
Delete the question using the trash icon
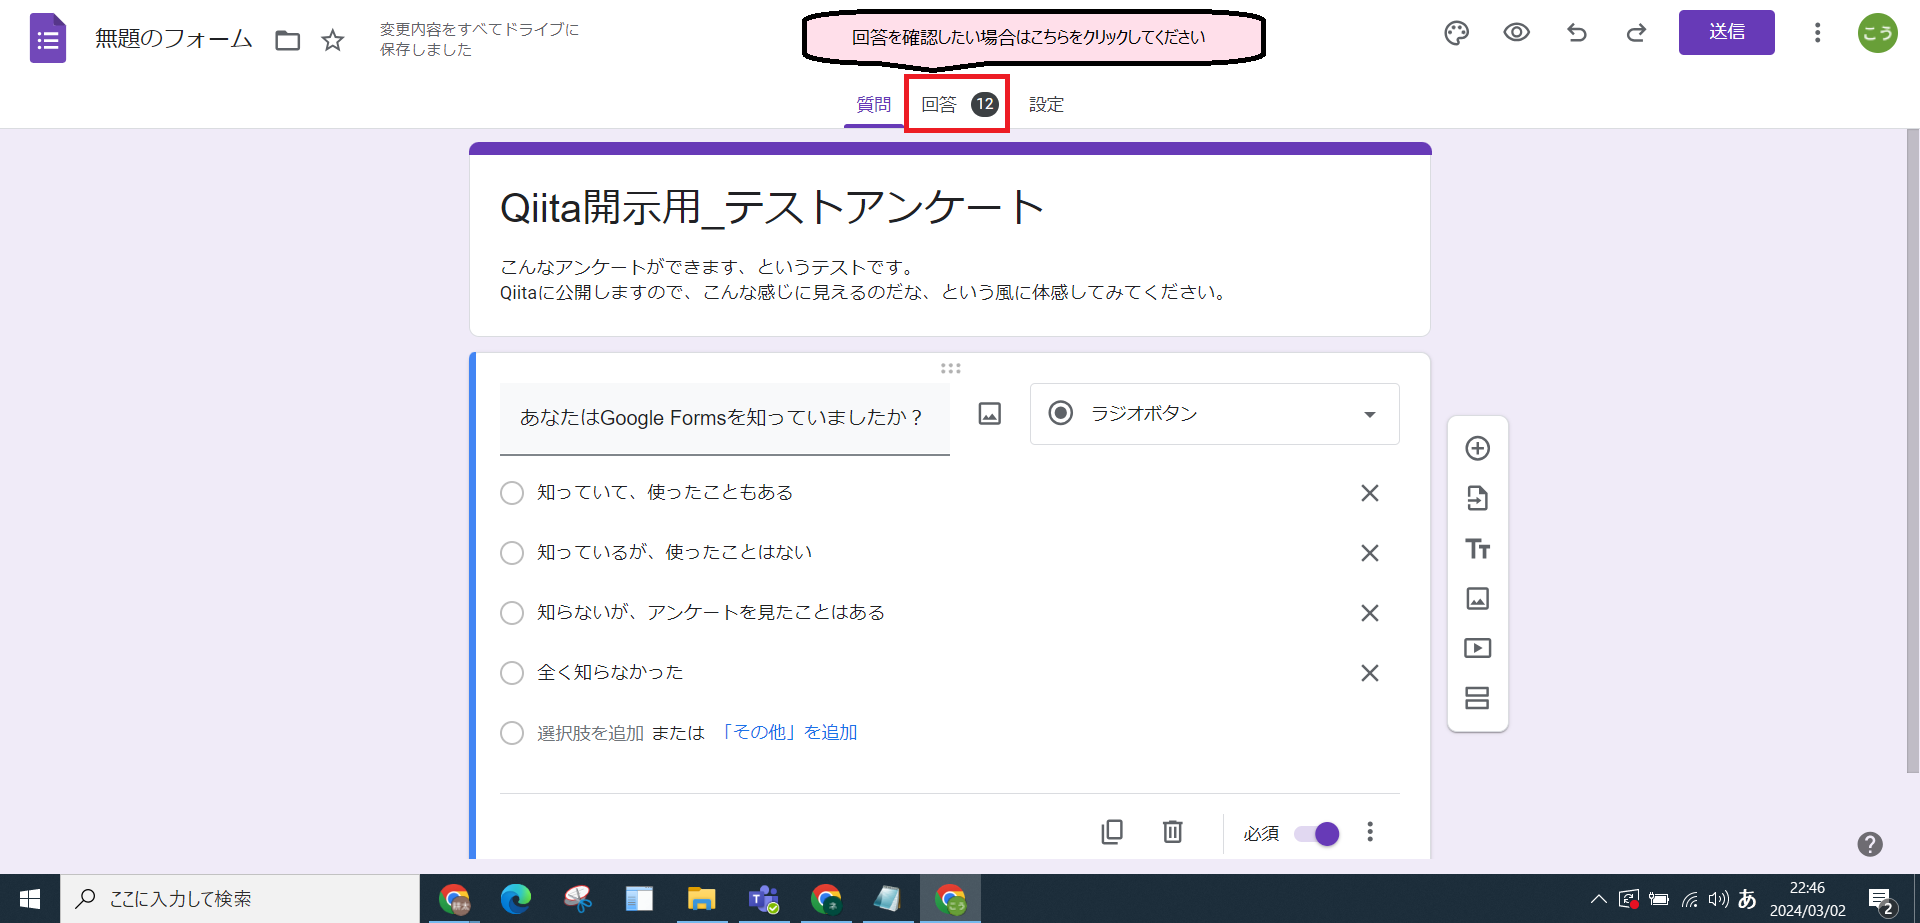[1171, 832]
